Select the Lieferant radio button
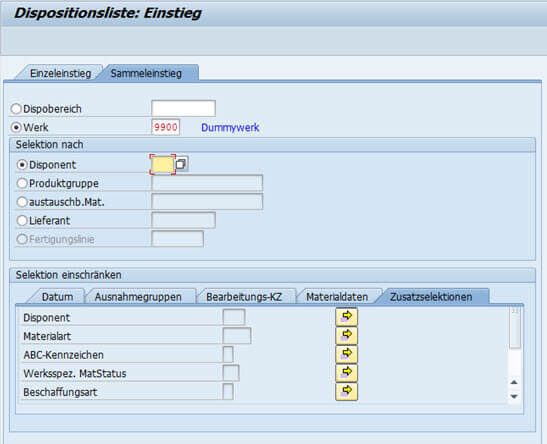 pos(22,220)
